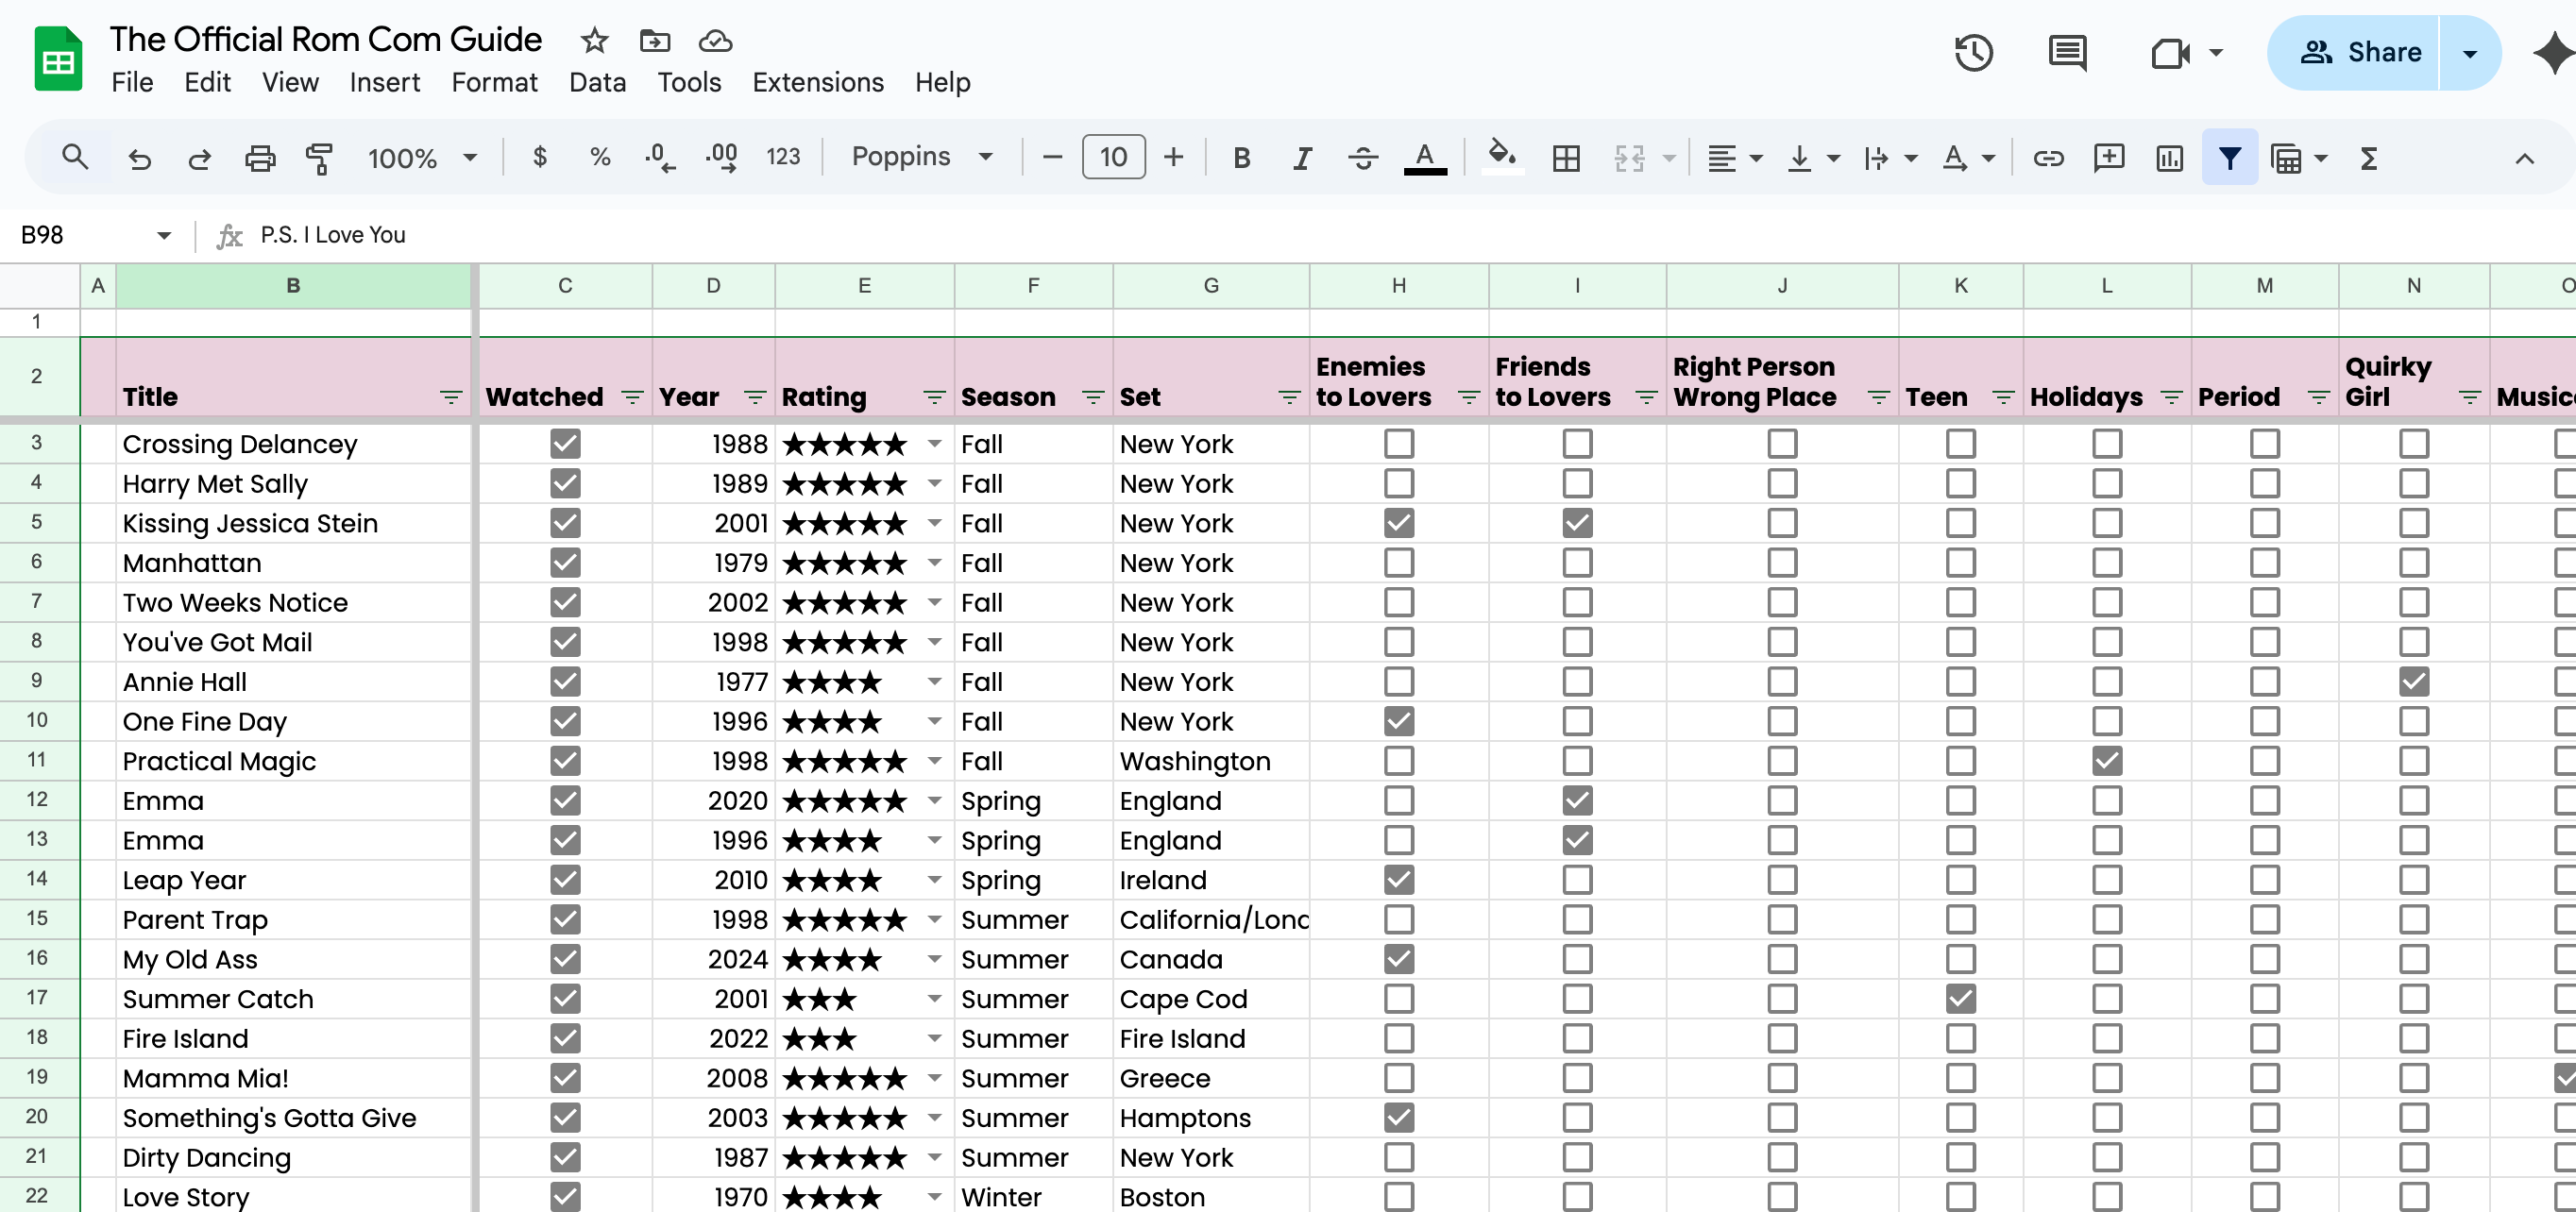Viewport: 2576px width, 1212px height.
Task: Click increase font size plus button
Action: point(1174,157)
